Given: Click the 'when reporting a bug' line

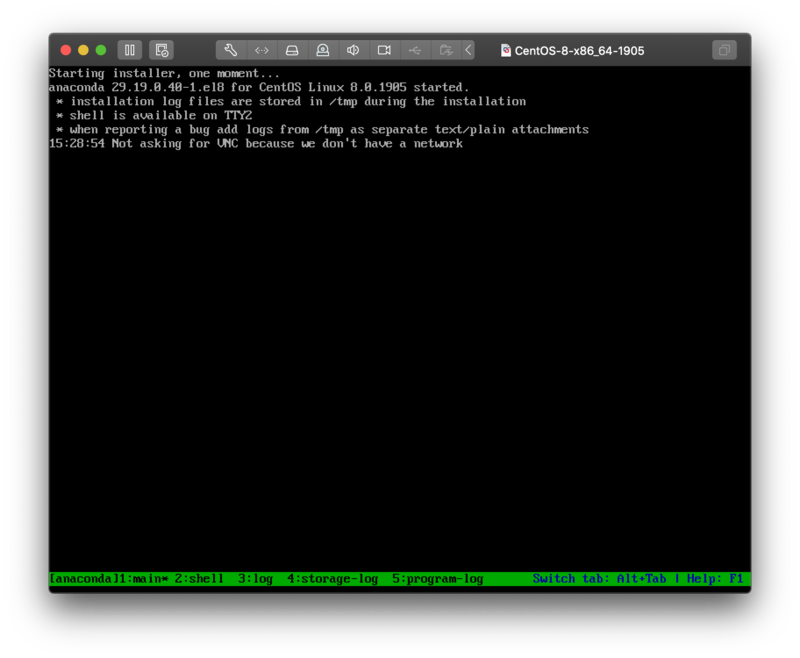Looking at the screenshot, I should pyautogui.click(x=322, y=130).
